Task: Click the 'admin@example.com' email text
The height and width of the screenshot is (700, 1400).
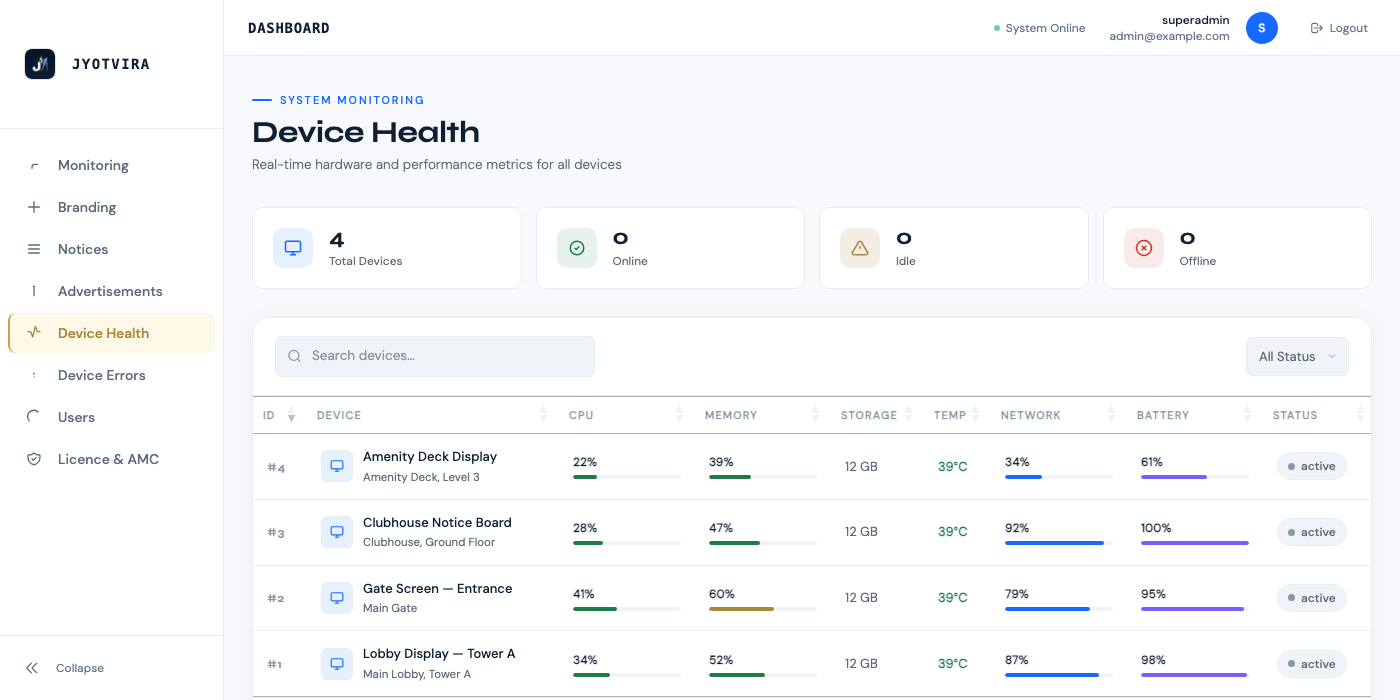Action: (1169, 36)
